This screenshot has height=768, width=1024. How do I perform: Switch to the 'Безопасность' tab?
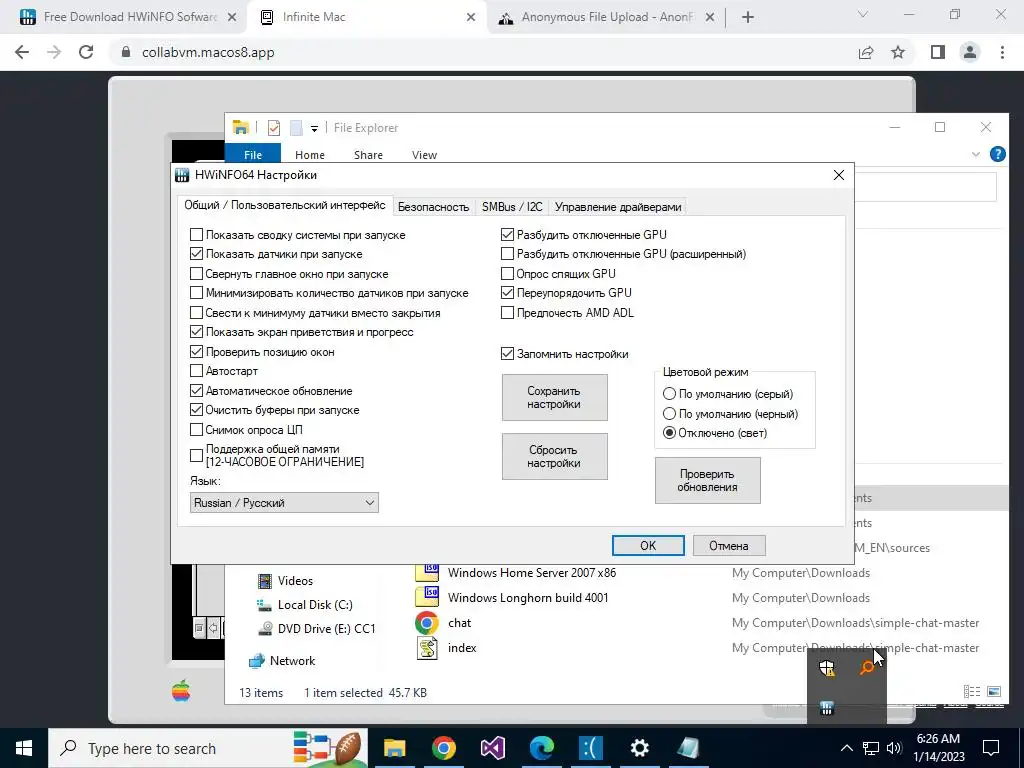(x=434, y=207)
